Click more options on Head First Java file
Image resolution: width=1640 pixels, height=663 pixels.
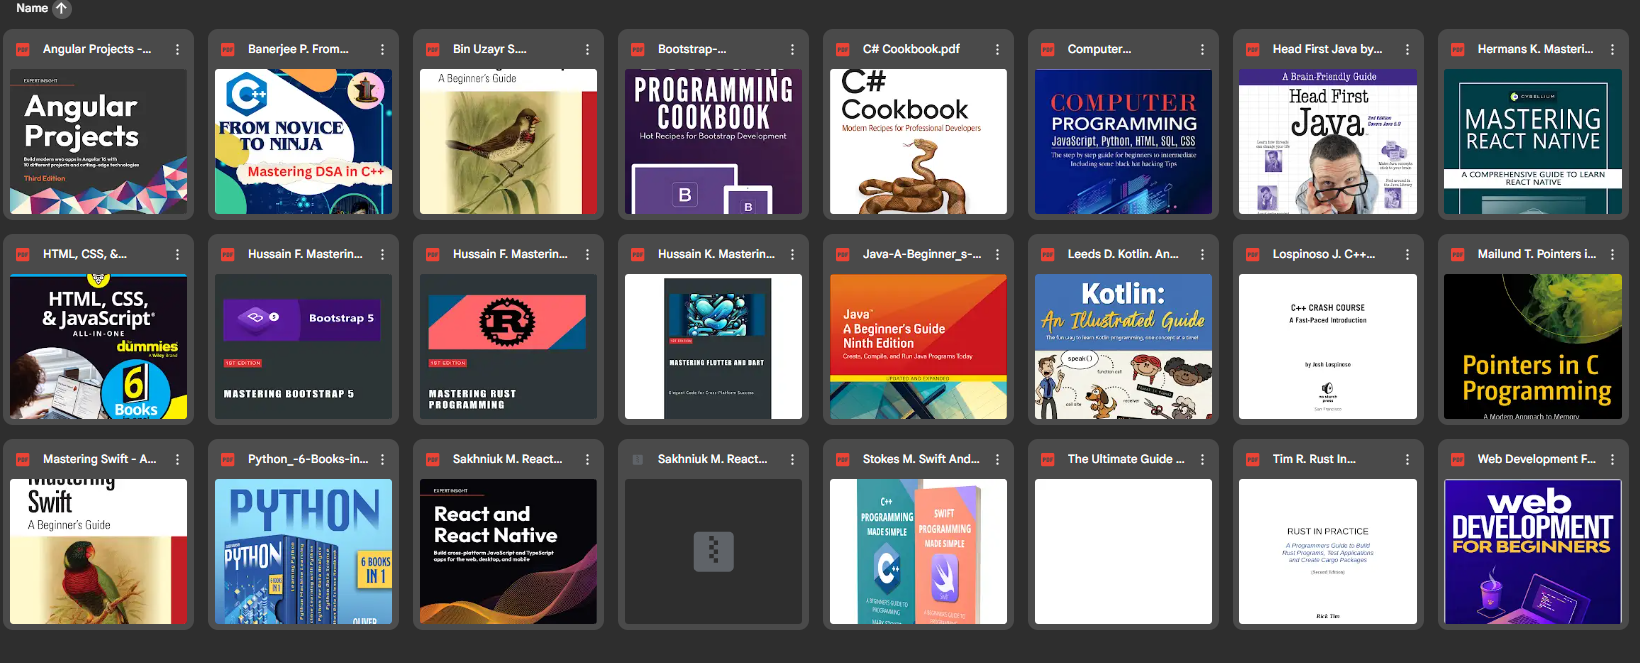[x=1407, y=49]
